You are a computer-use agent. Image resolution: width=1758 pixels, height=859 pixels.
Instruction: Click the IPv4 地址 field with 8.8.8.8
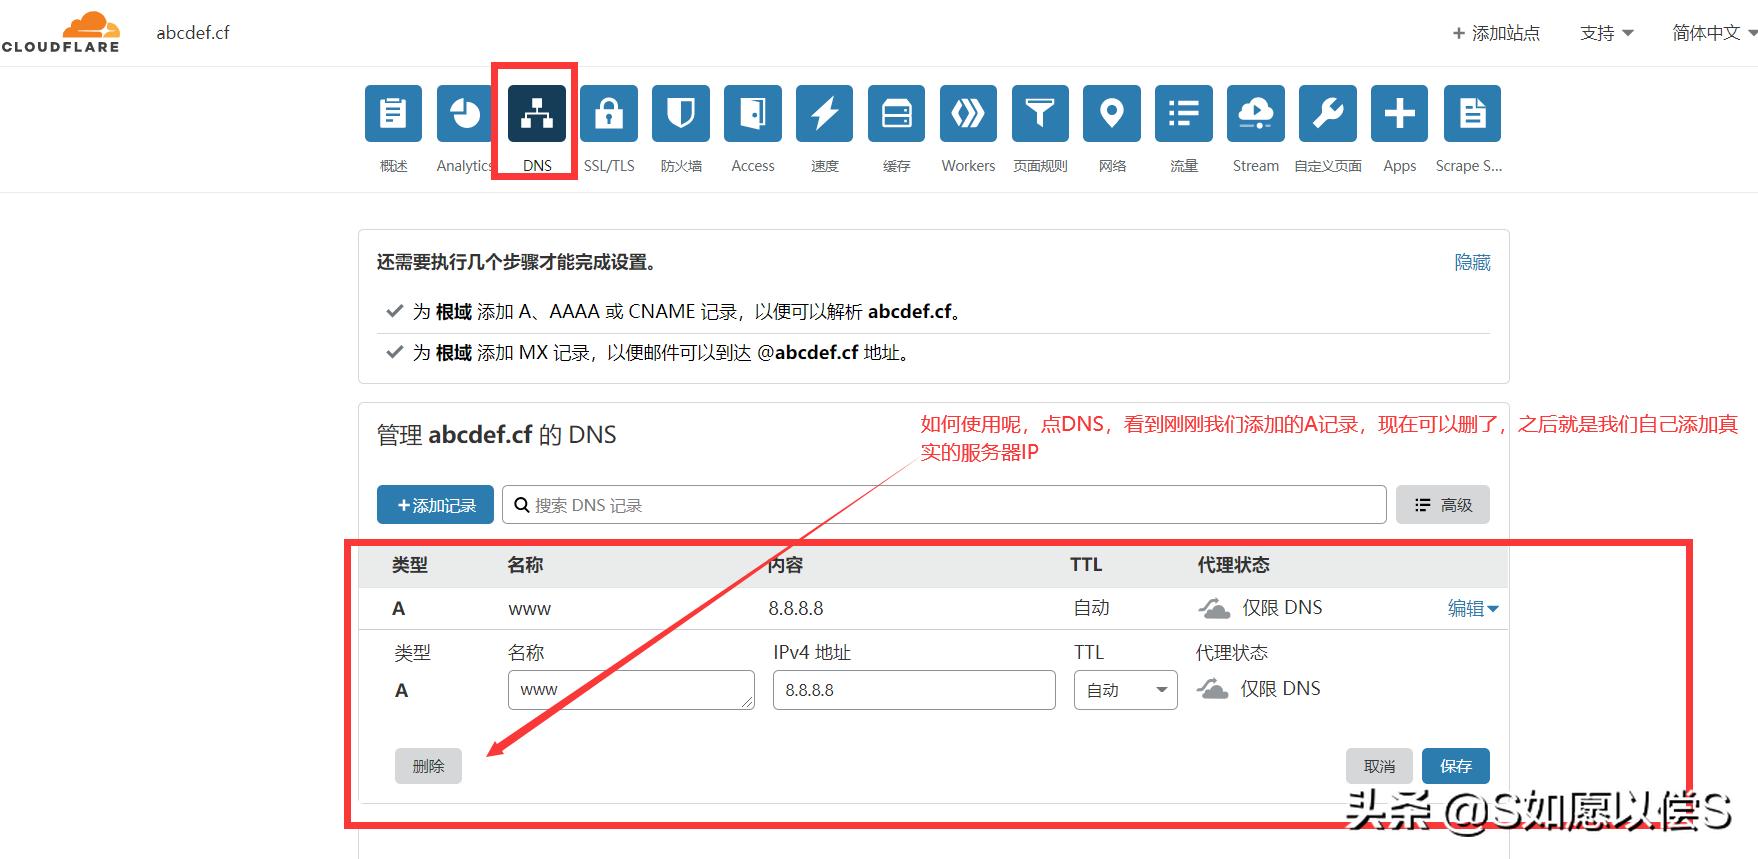pos(914,690)
